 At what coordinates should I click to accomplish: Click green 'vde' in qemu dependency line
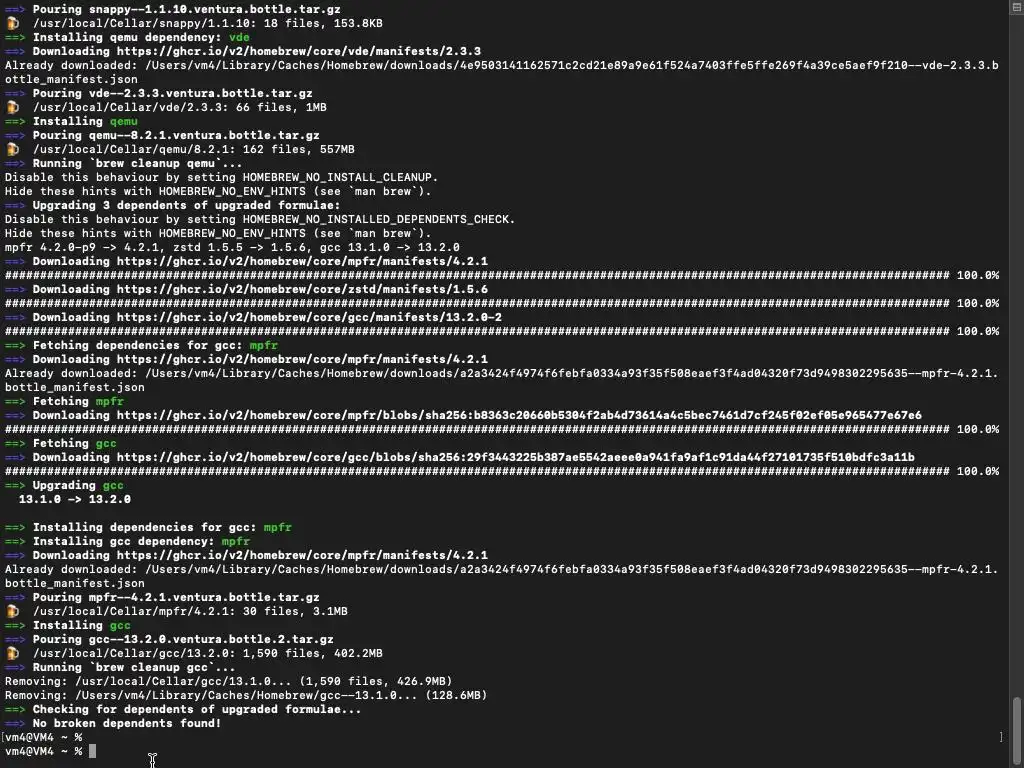239,37
